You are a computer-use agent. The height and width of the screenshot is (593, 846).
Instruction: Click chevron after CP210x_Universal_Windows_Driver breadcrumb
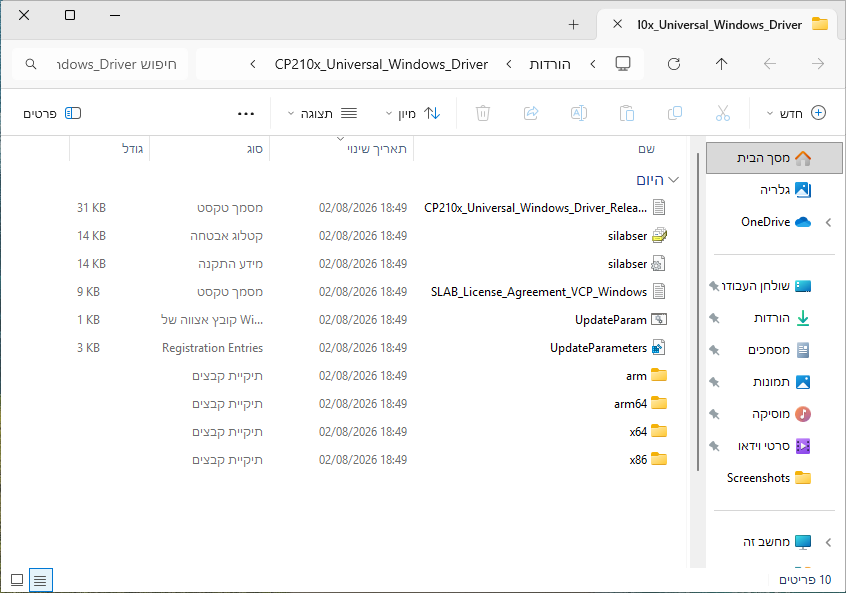click(x=253, y=64)
